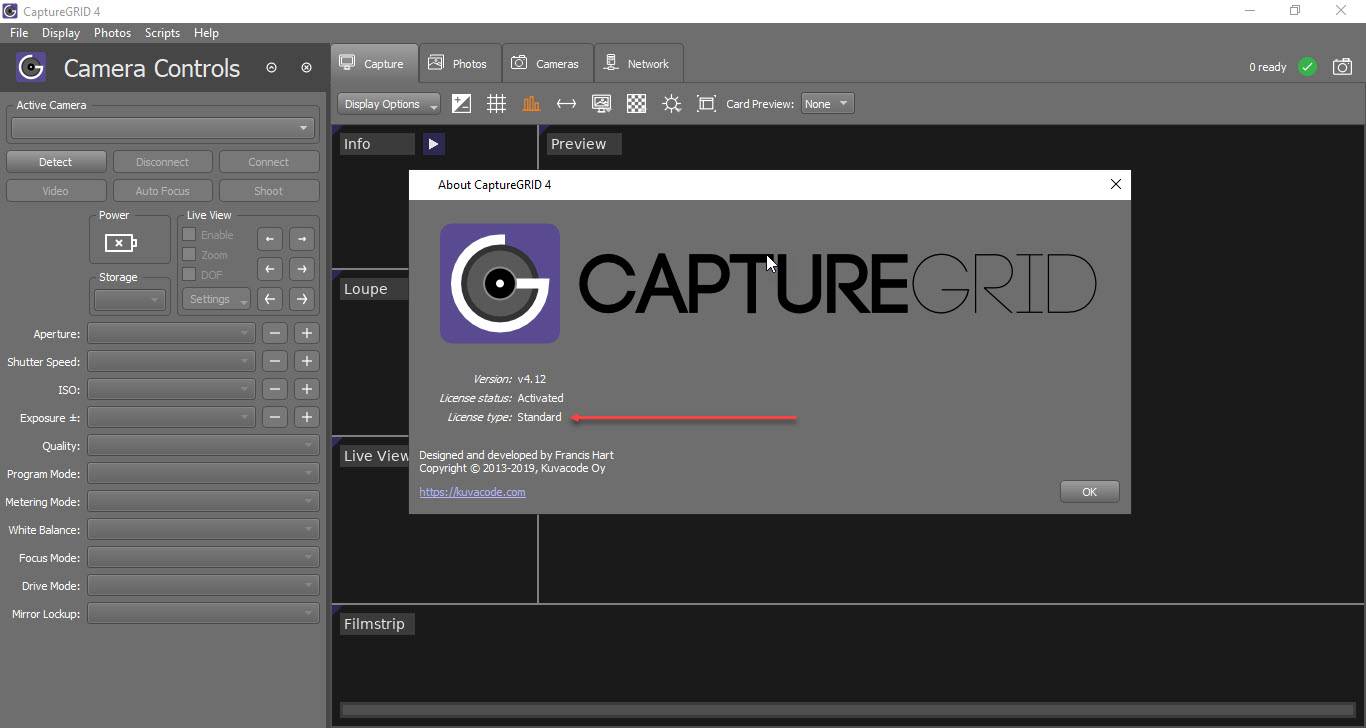Open the Mirror Lockup dropdown
Screen dimensions: 1366x728
(203, 614)
